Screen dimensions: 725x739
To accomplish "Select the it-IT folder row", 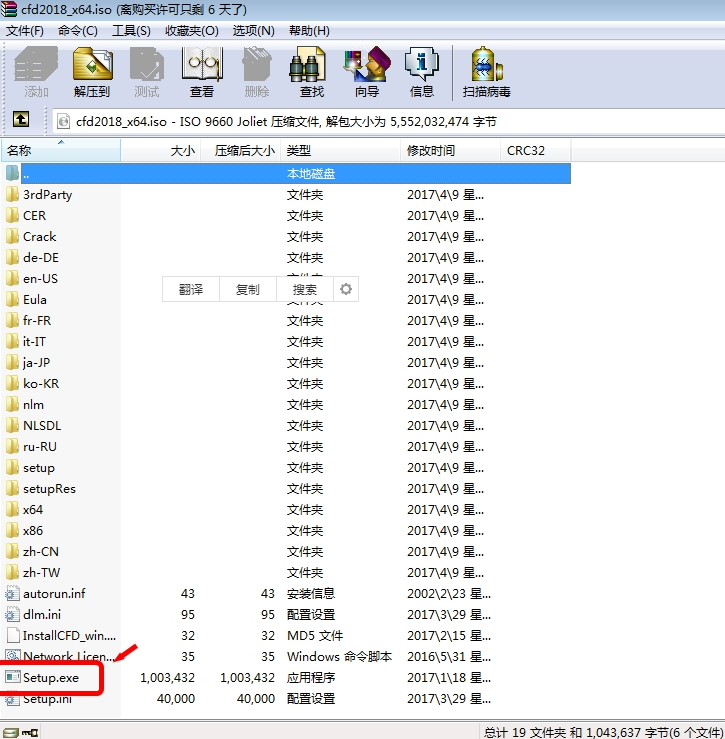I will pyautogui.click(x=286, y=342).
